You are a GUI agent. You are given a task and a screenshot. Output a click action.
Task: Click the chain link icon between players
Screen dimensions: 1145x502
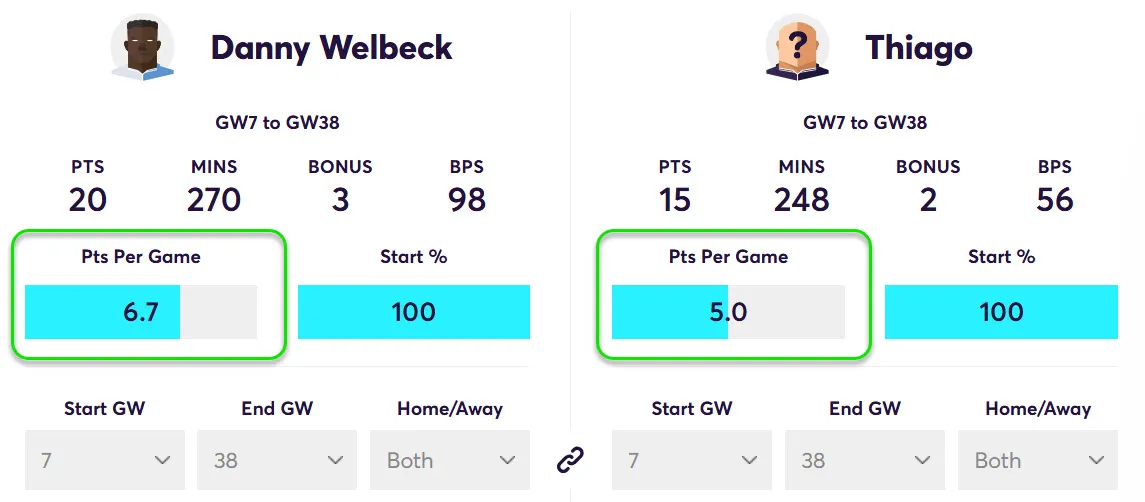click(x=570, y=460)
